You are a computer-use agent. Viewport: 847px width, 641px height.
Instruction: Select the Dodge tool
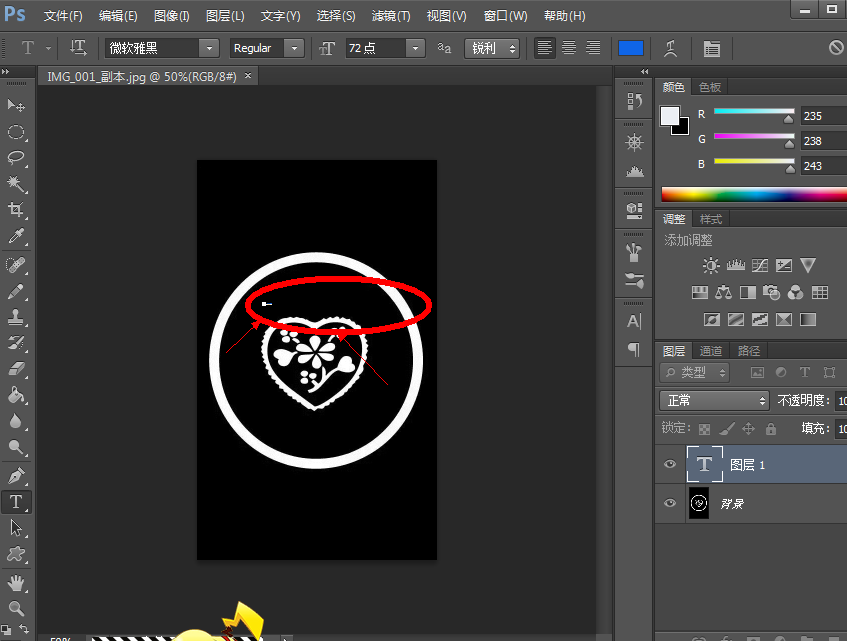(x=16, y=447)
